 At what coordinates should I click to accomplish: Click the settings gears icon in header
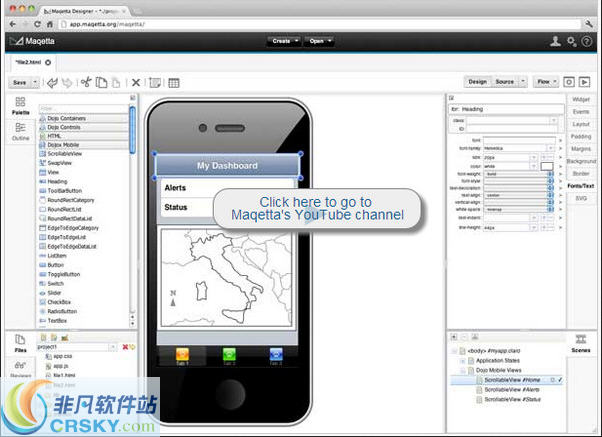click(x=572, y=41)
